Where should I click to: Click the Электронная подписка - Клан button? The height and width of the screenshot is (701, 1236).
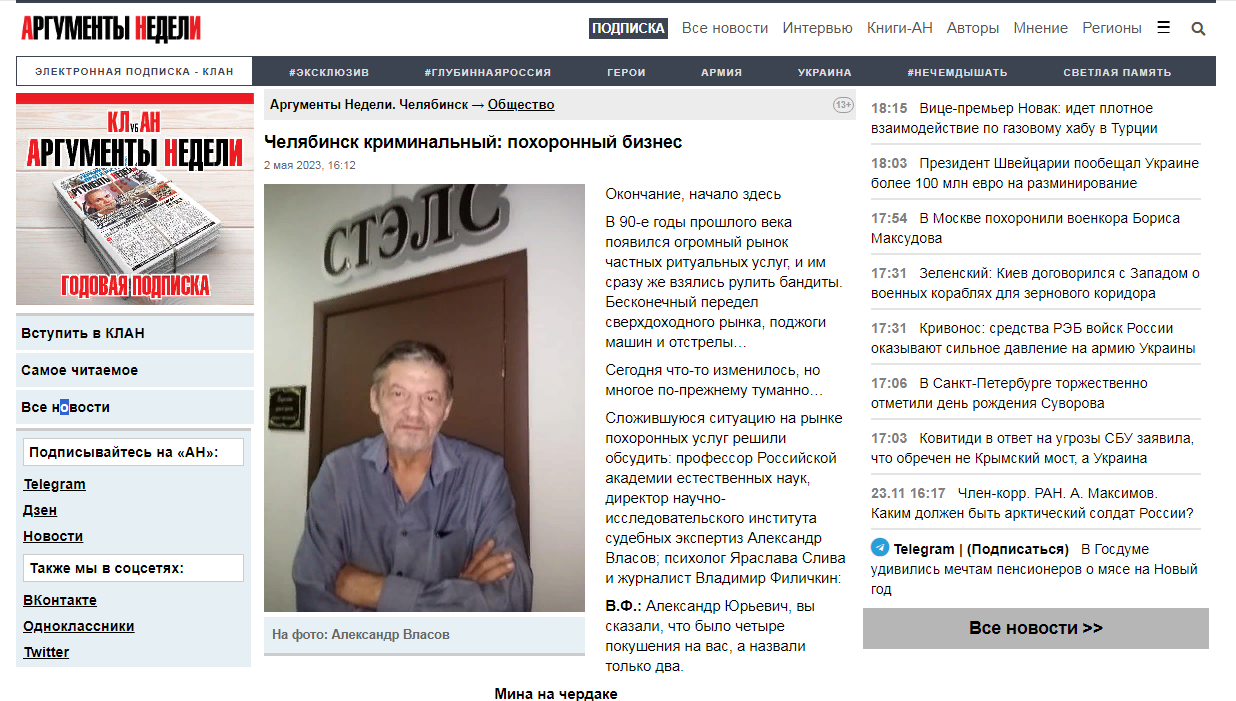(134, 72)
